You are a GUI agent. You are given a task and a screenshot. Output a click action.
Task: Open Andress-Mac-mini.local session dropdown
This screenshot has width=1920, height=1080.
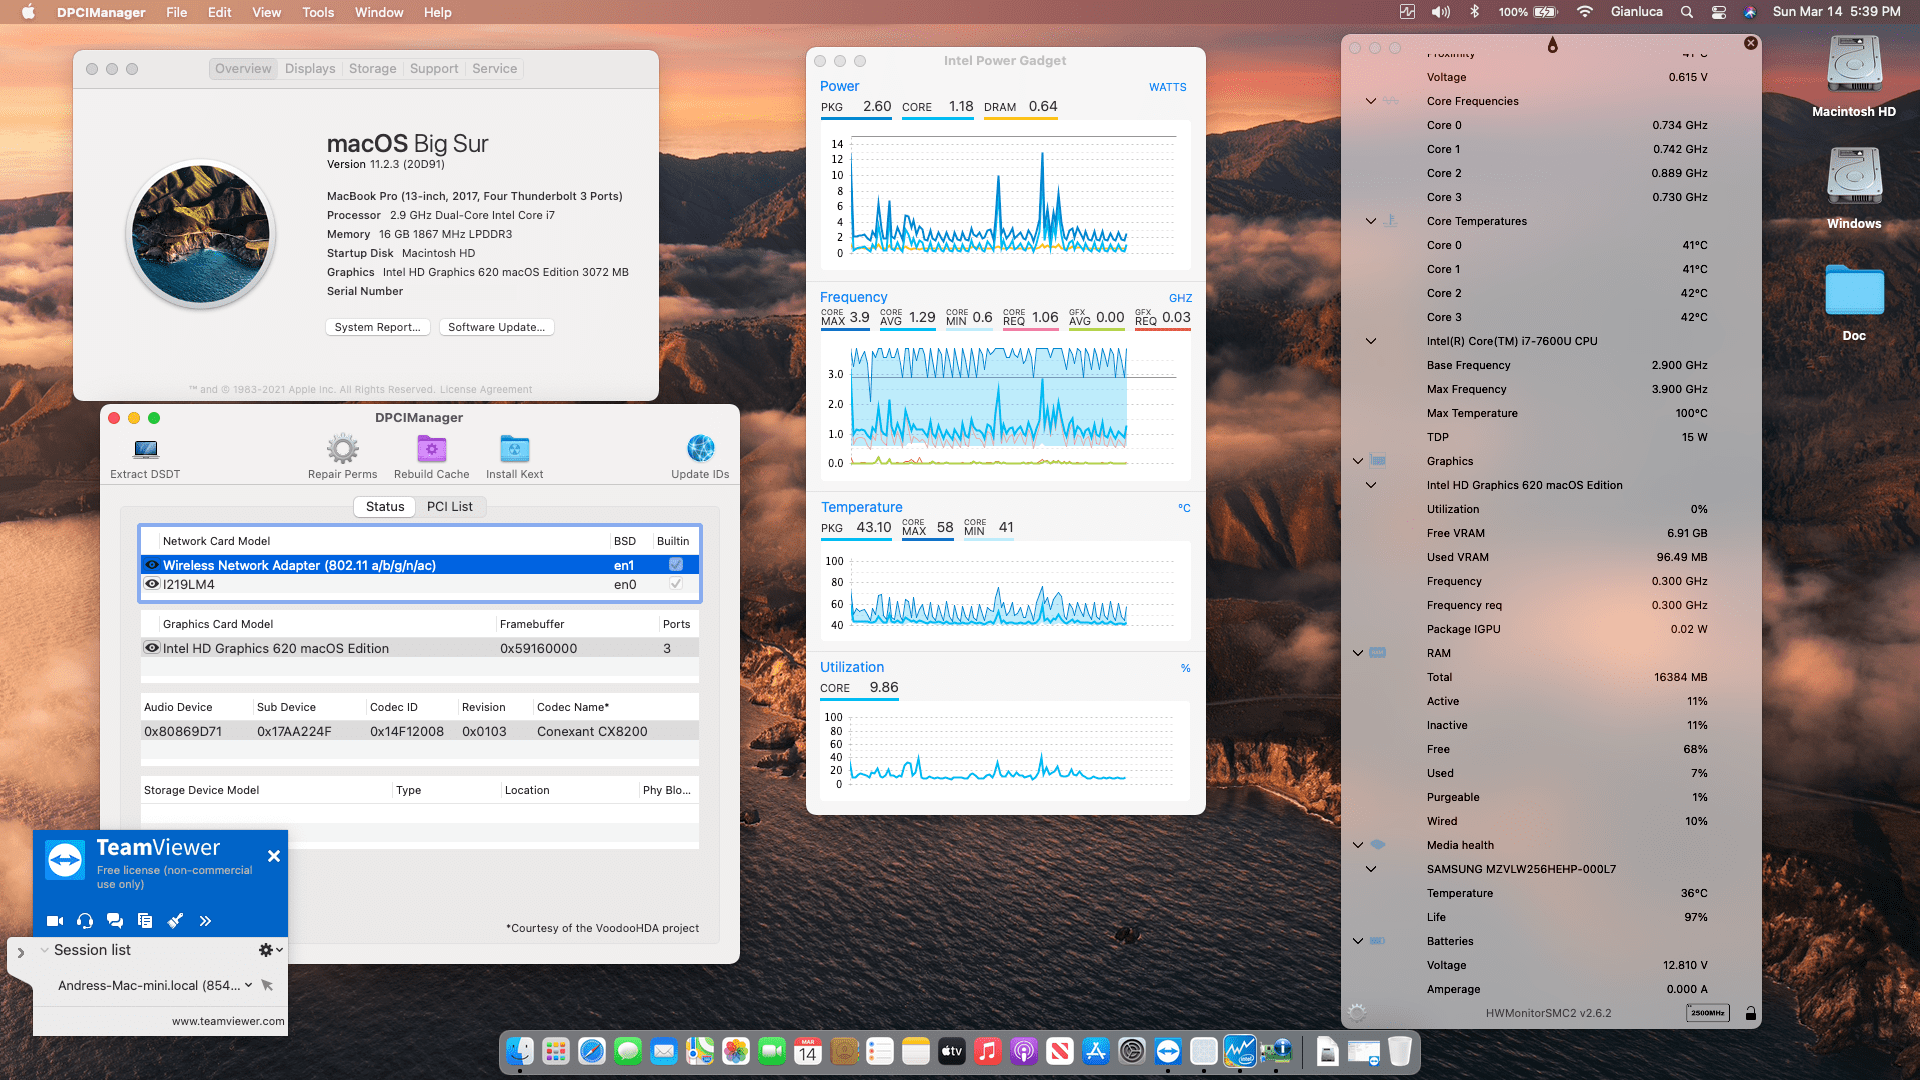pyautogui.click(x=248, y=985)
